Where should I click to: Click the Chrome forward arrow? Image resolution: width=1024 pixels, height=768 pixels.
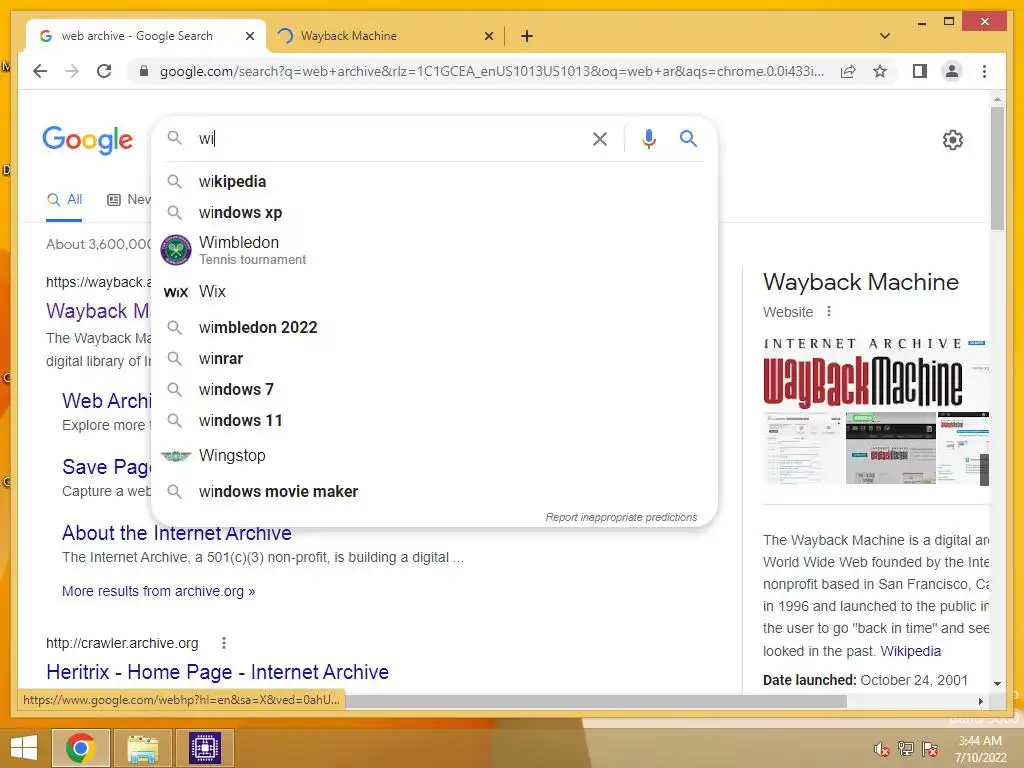point(72,71)
